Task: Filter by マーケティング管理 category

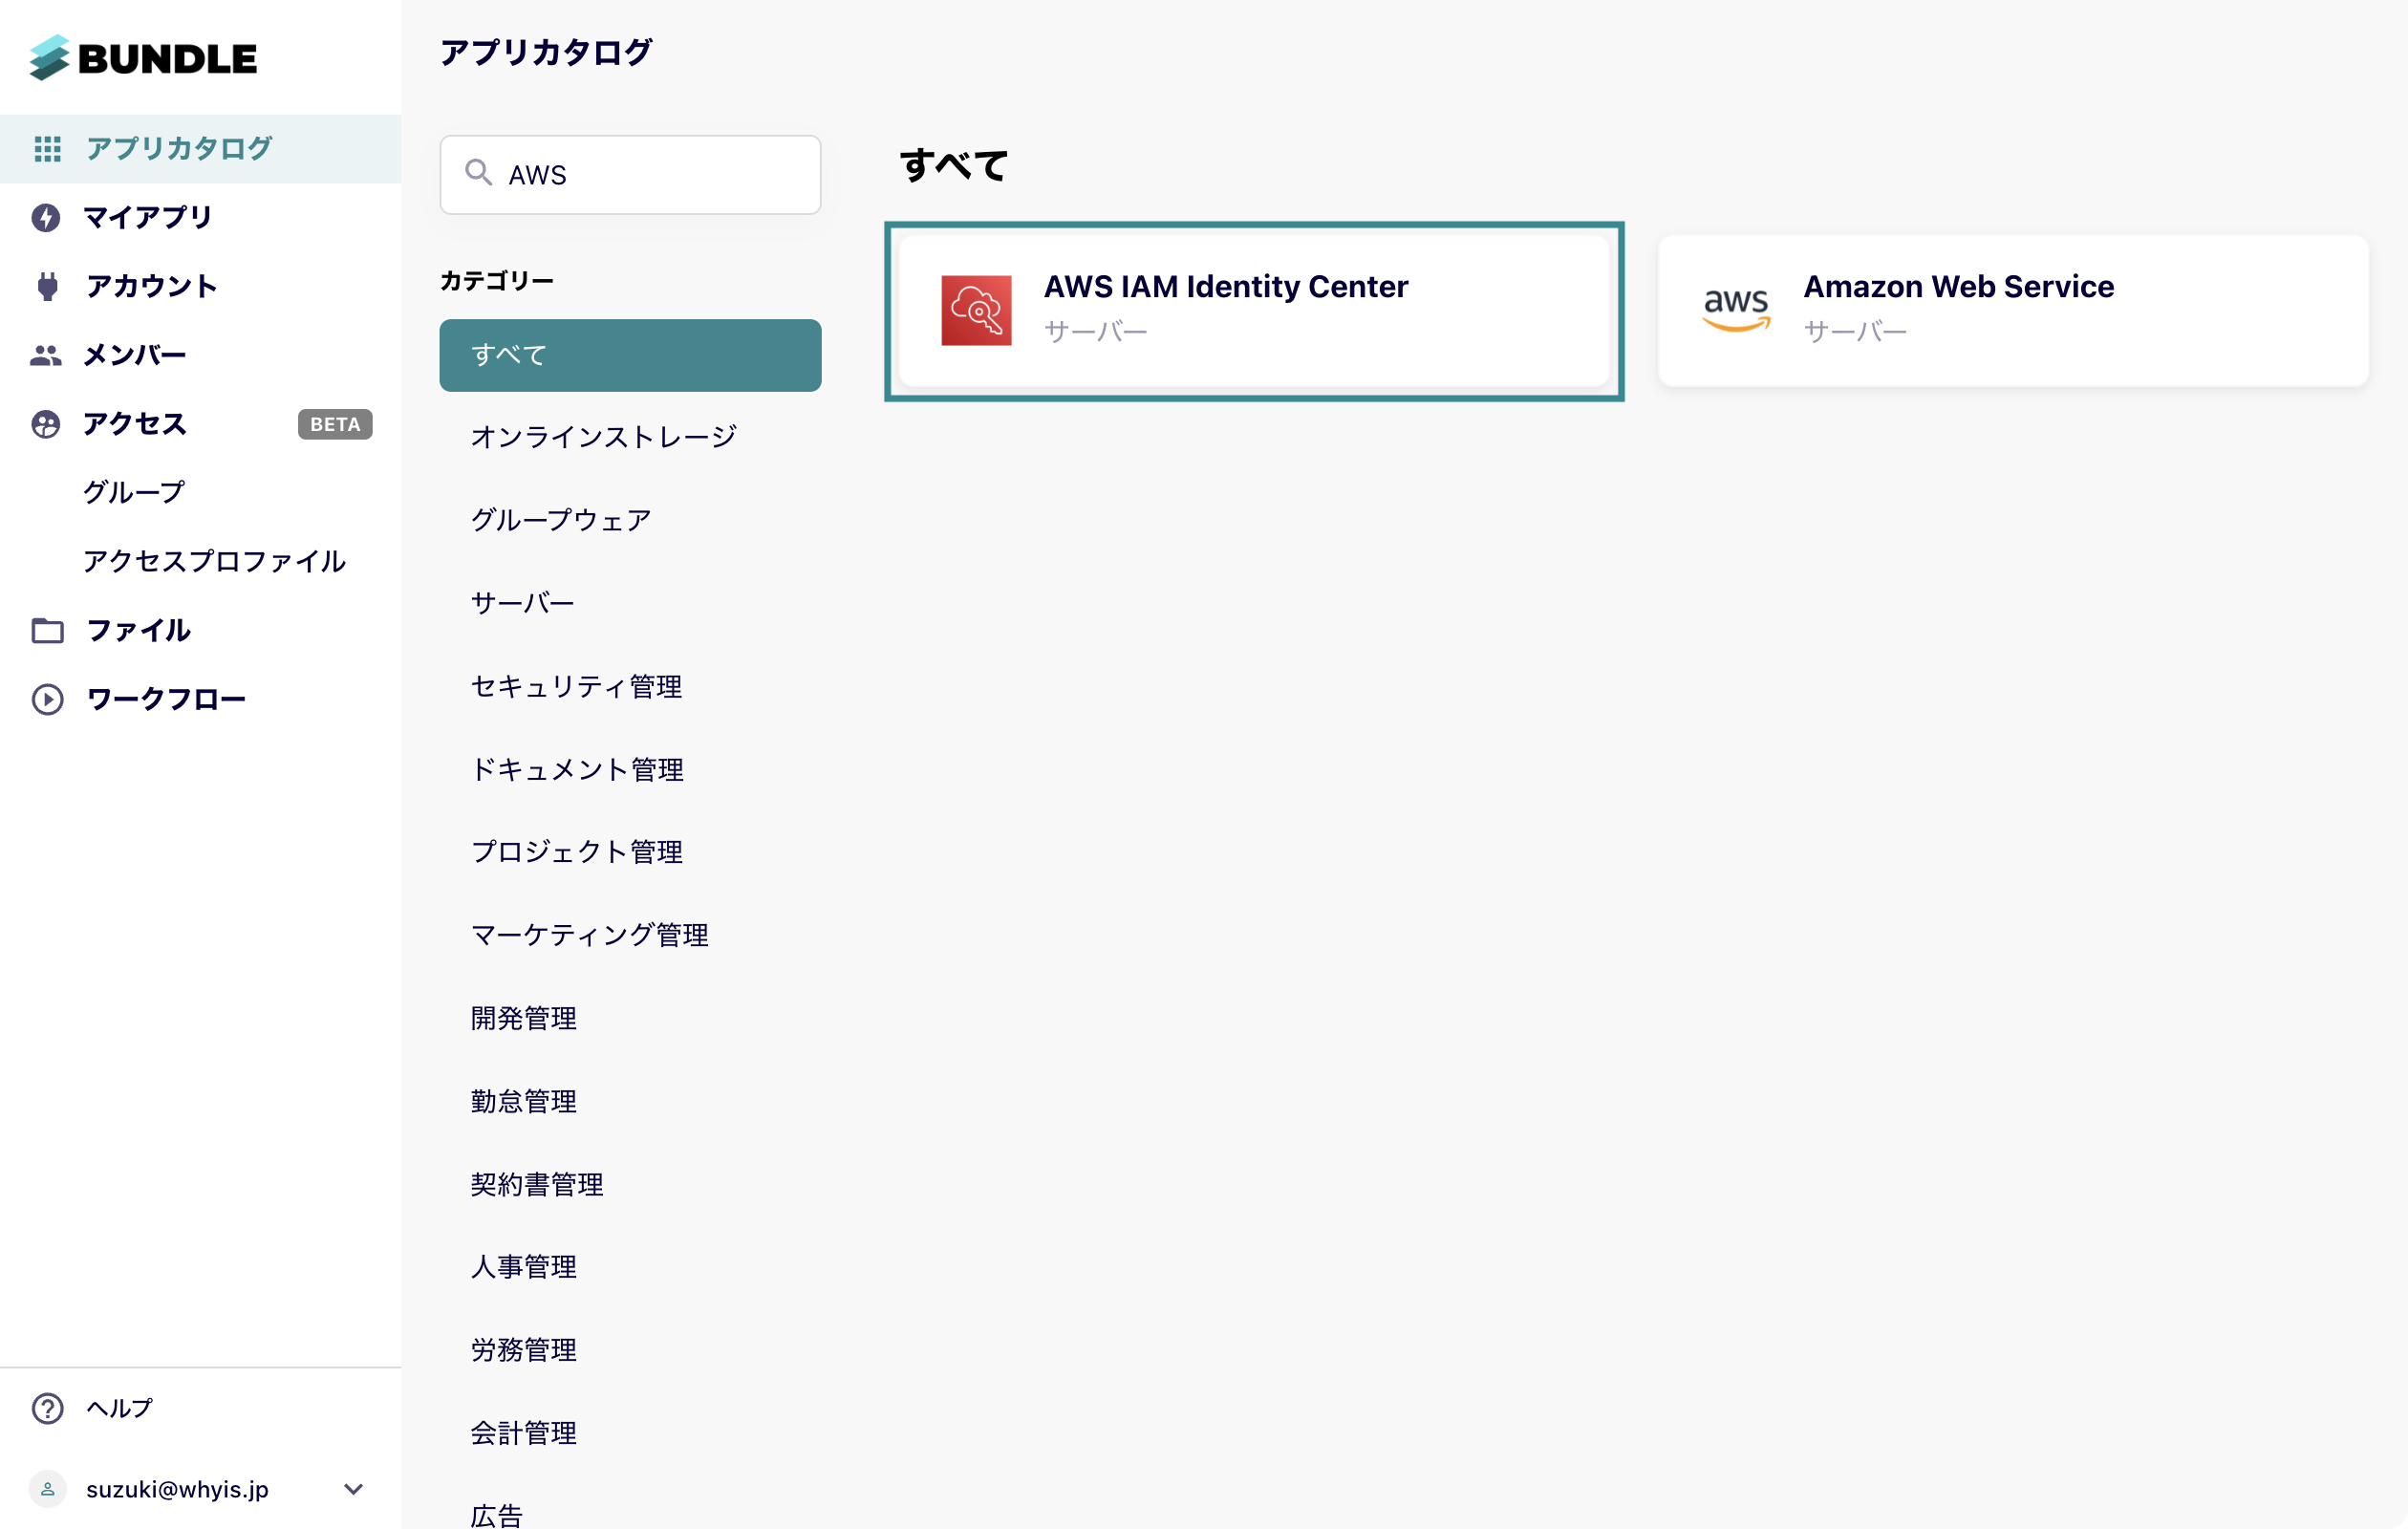Action: pos(590,936)
